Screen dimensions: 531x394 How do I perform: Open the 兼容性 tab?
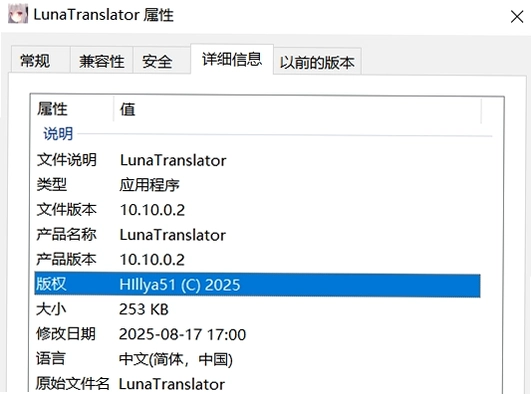coord(102,61)
